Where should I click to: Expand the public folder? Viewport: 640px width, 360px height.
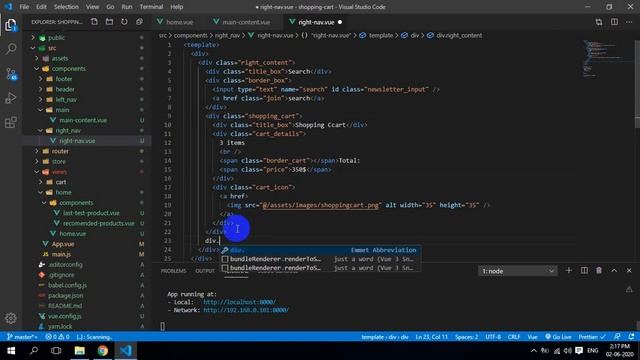tap(56, 38)
